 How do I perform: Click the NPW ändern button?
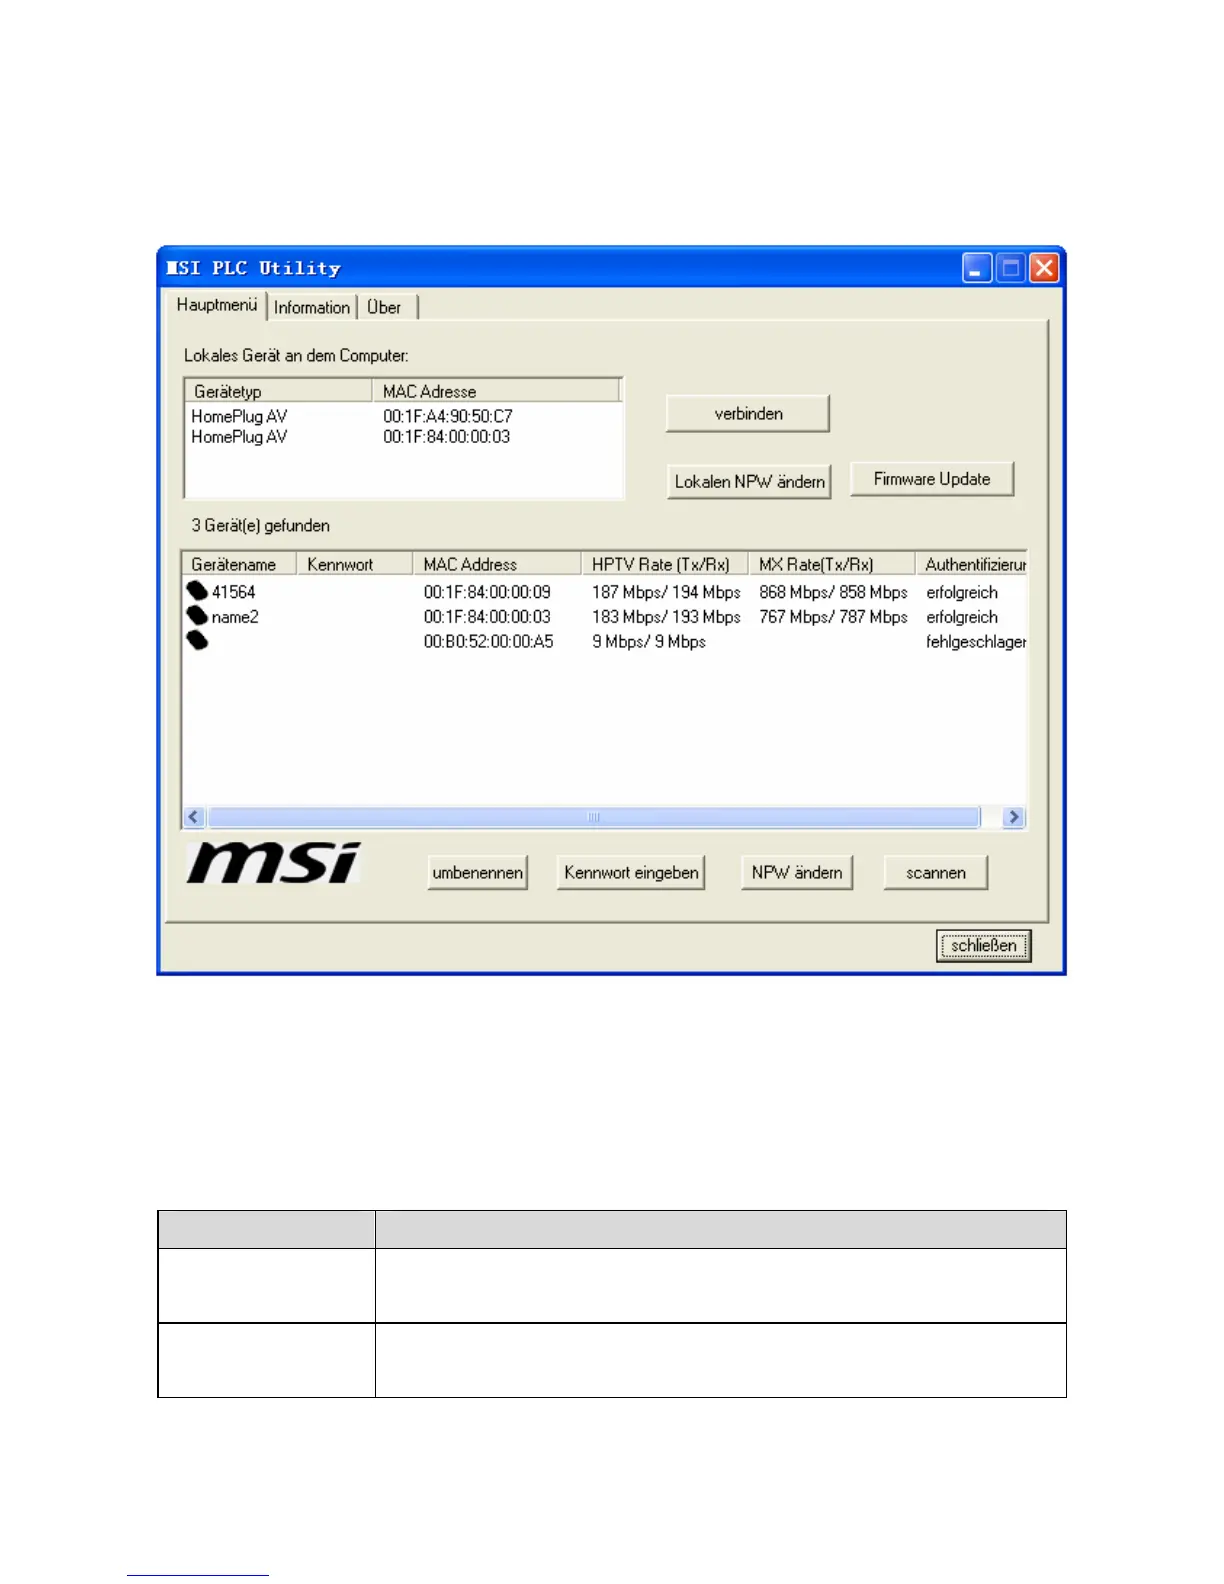pos(797,873)
